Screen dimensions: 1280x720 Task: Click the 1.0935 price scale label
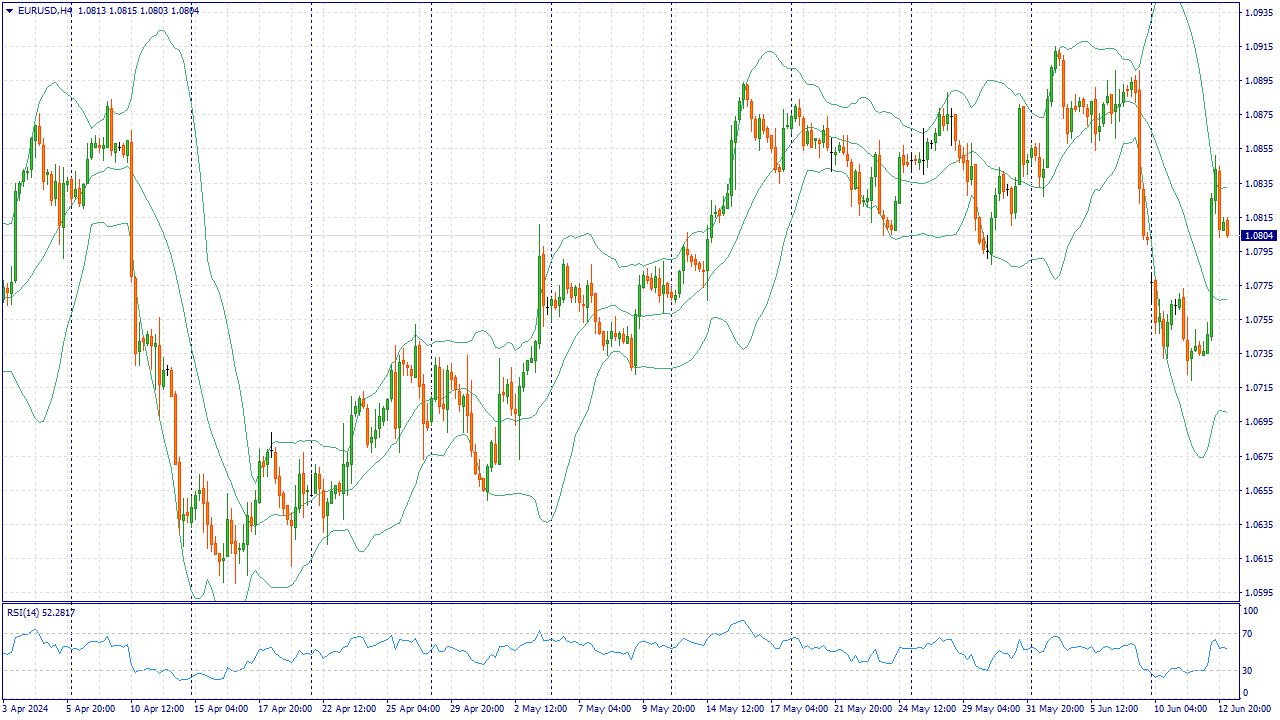(1258, 13)
